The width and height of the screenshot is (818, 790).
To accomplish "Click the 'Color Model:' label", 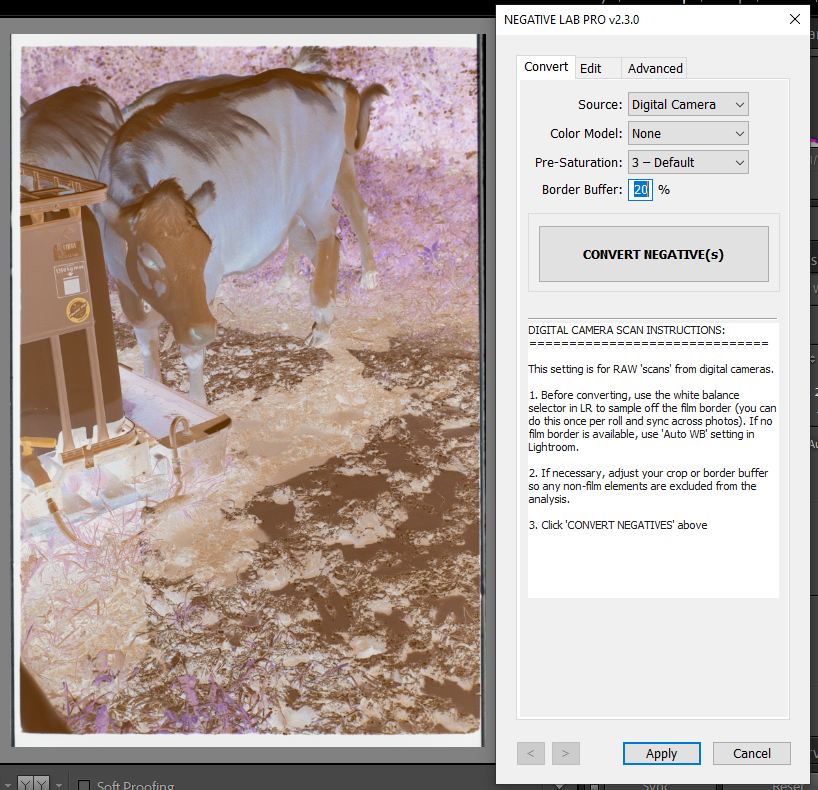I will tap(586, 134).
